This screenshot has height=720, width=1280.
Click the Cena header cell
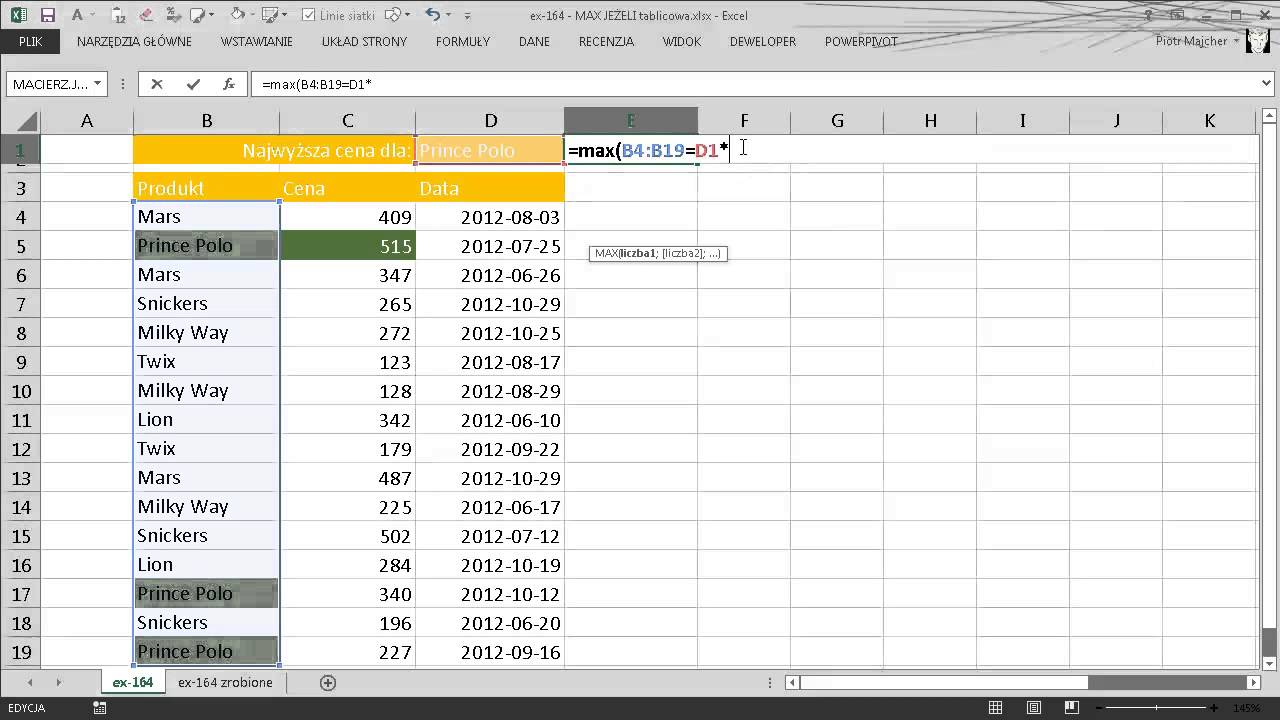[347, 188]
